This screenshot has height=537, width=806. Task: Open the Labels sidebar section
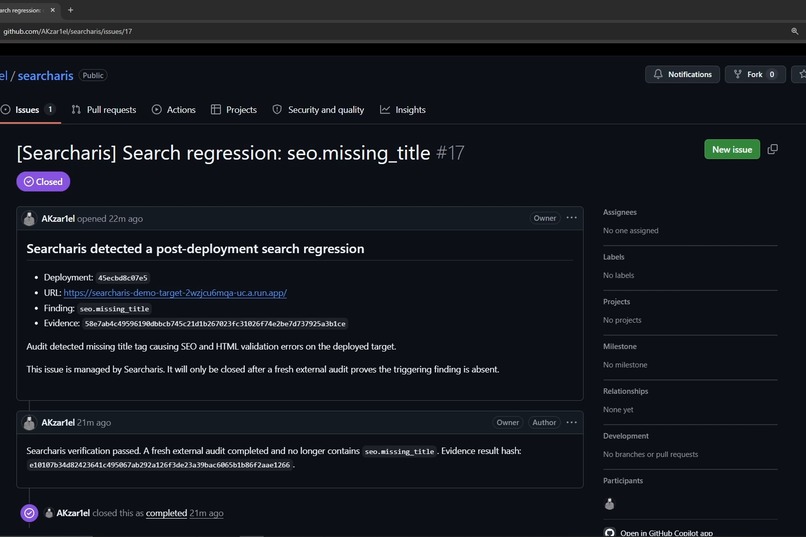(x=613, y=257)
